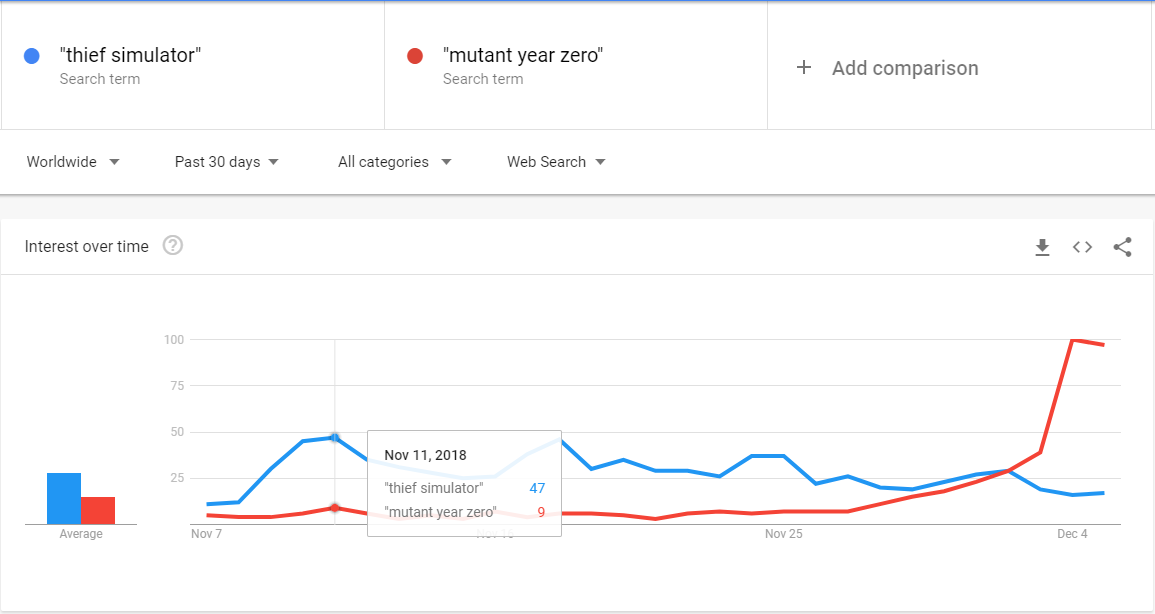
Task: Click the share chart icon
Action: pos(1123,247)
